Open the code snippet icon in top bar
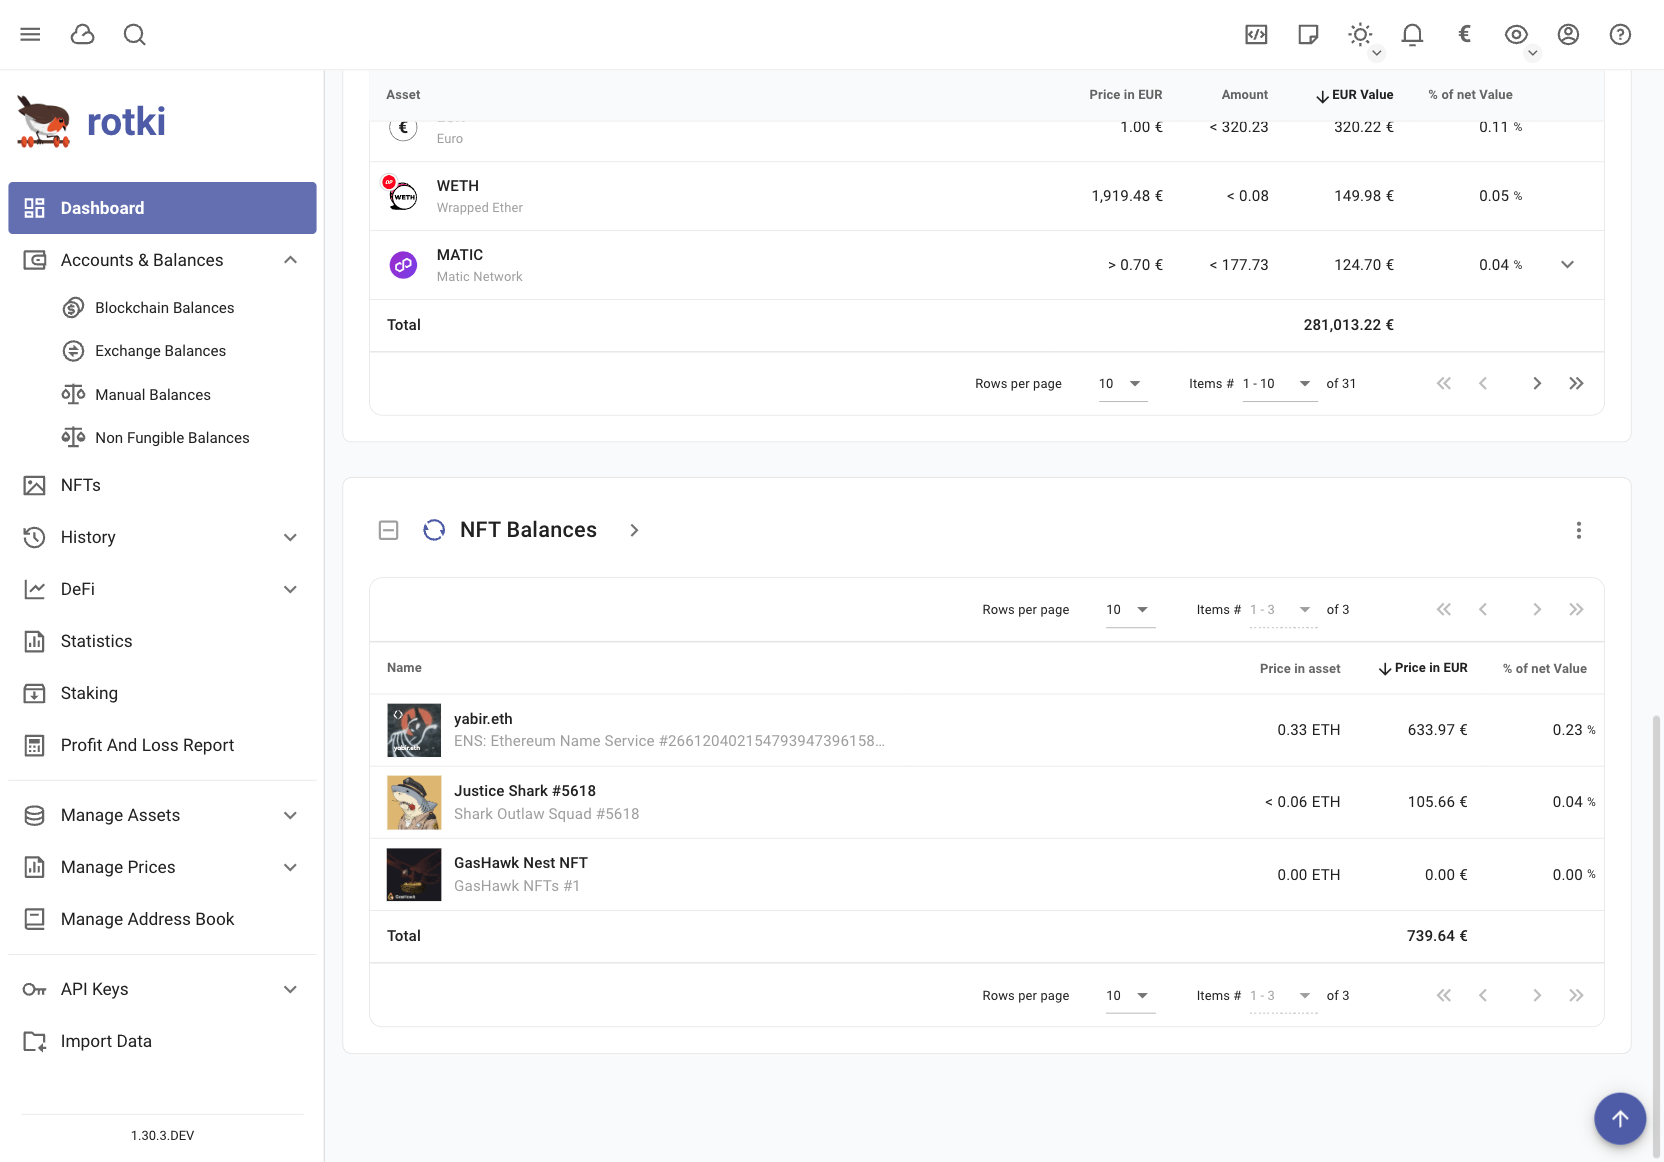The width and height of the screenshot is (1664, 1162). [x=1256, y=35]
